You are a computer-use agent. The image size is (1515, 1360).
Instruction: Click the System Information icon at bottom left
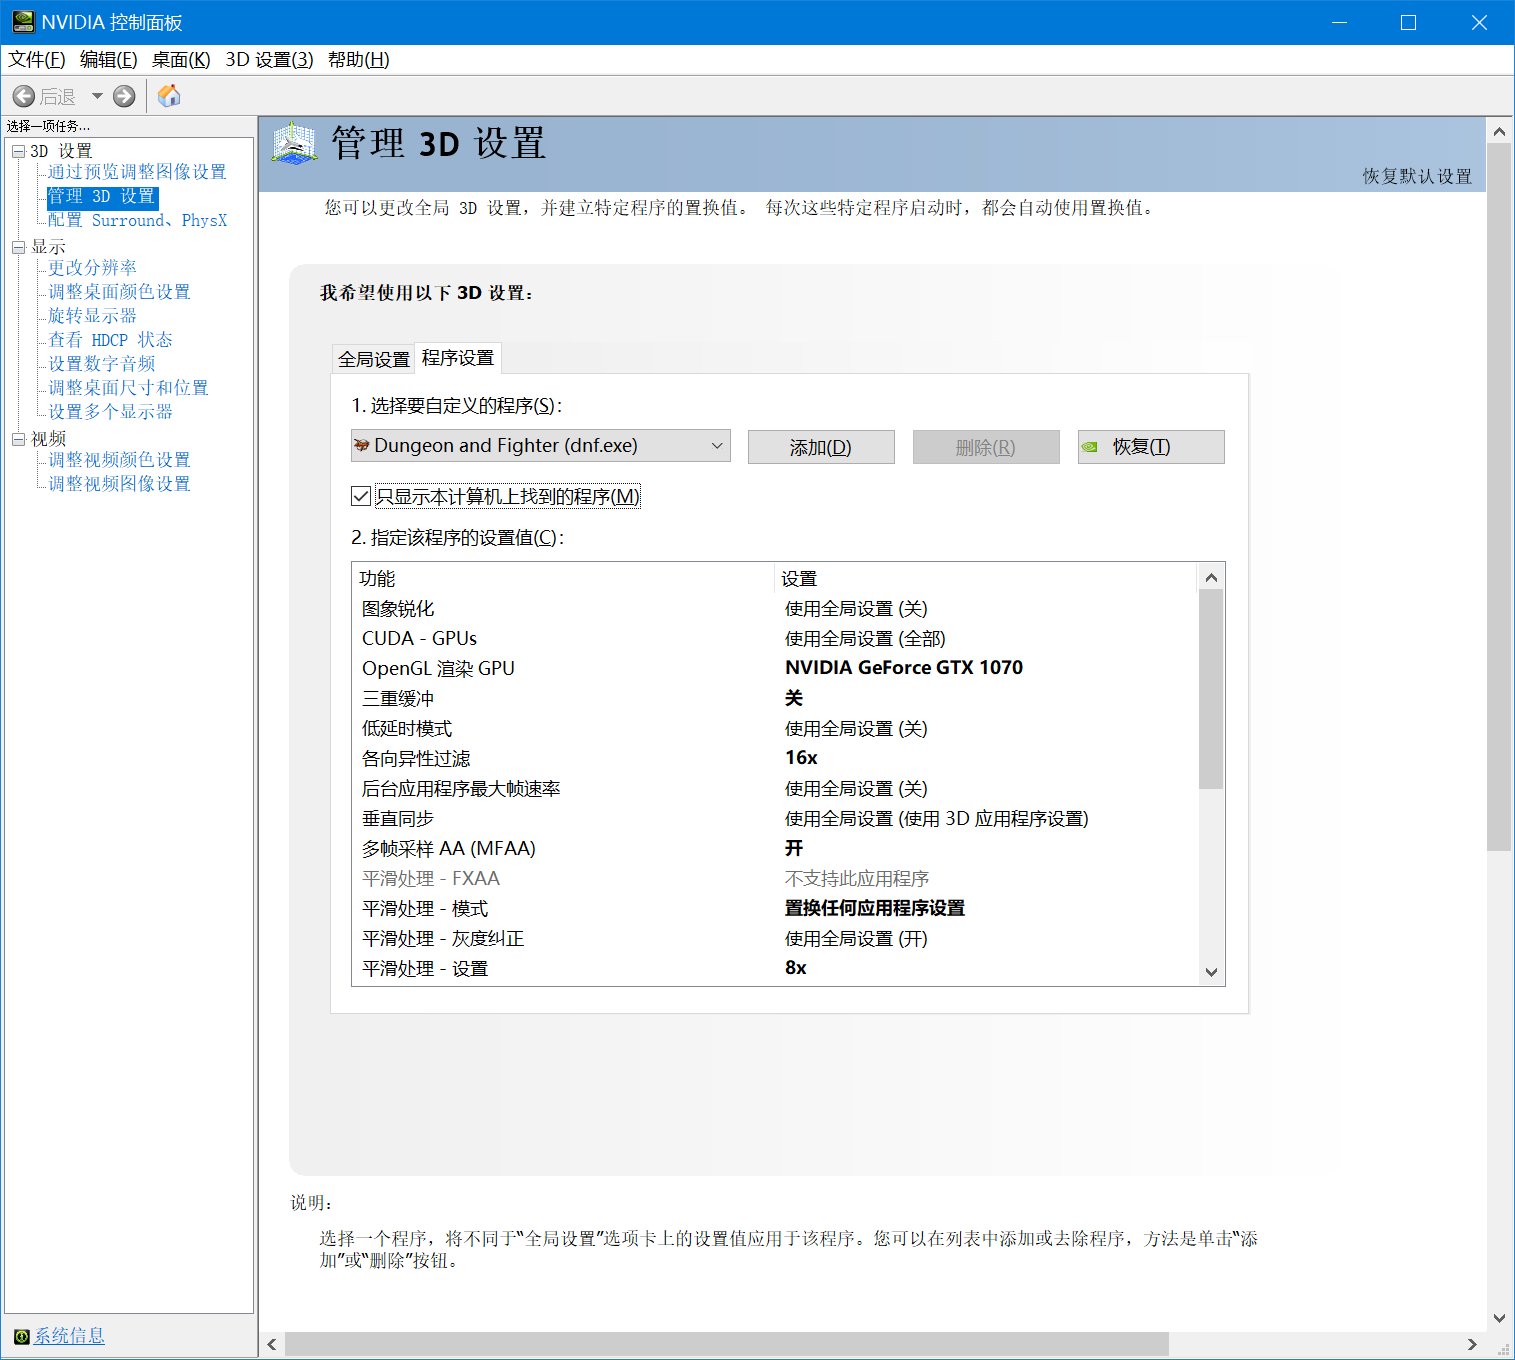coord(21,1337)
